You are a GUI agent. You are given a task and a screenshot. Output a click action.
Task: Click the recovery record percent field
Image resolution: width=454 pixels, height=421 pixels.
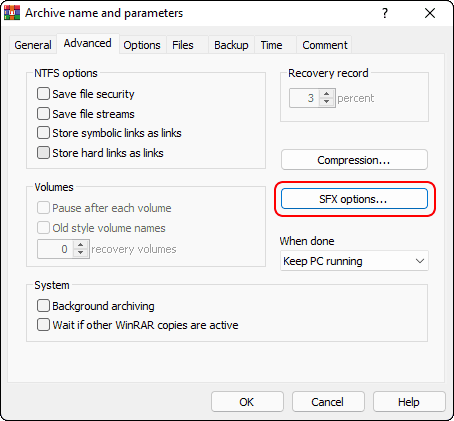(305, 98)
